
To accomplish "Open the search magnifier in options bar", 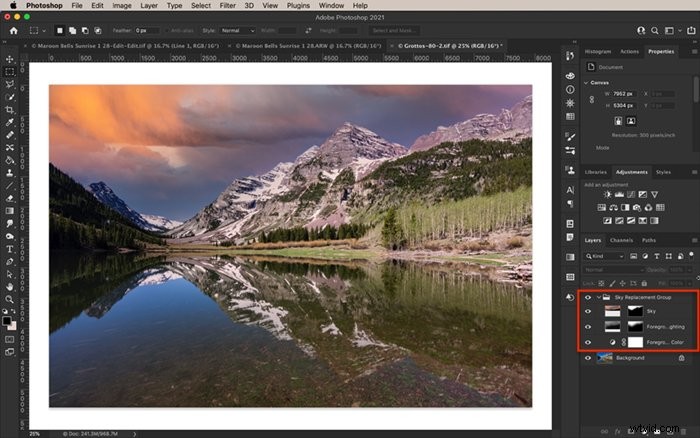I will point(654,30).
